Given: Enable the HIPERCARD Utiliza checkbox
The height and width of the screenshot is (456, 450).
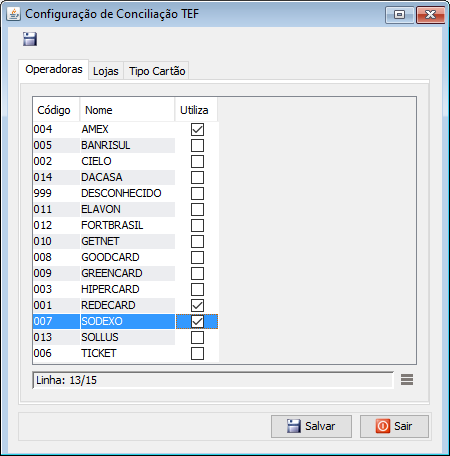Looking at the screenshot, I should pos(197,289).
